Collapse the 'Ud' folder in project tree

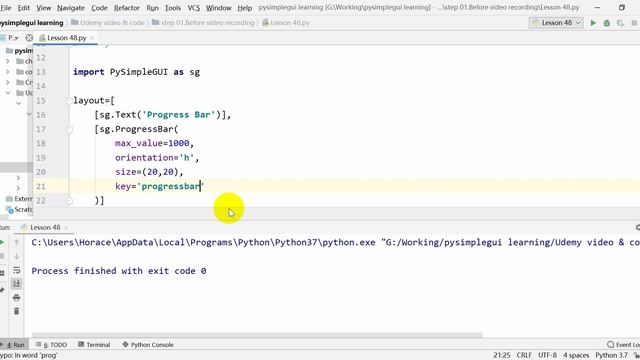(8, 93)
